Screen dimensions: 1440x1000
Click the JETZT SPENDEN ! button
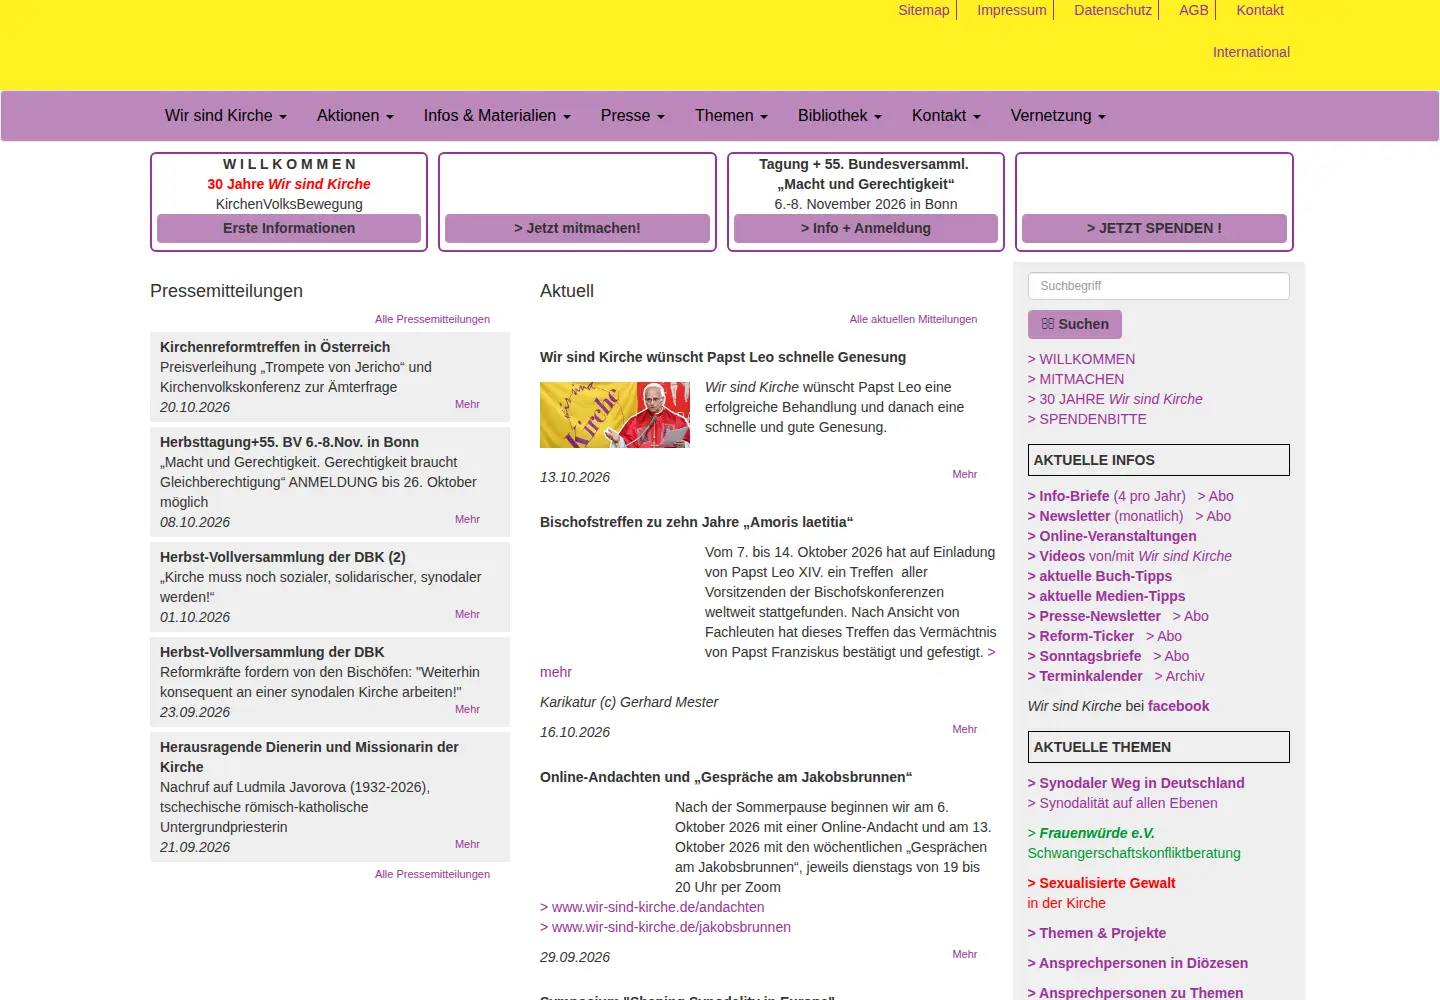[1154, 228]
